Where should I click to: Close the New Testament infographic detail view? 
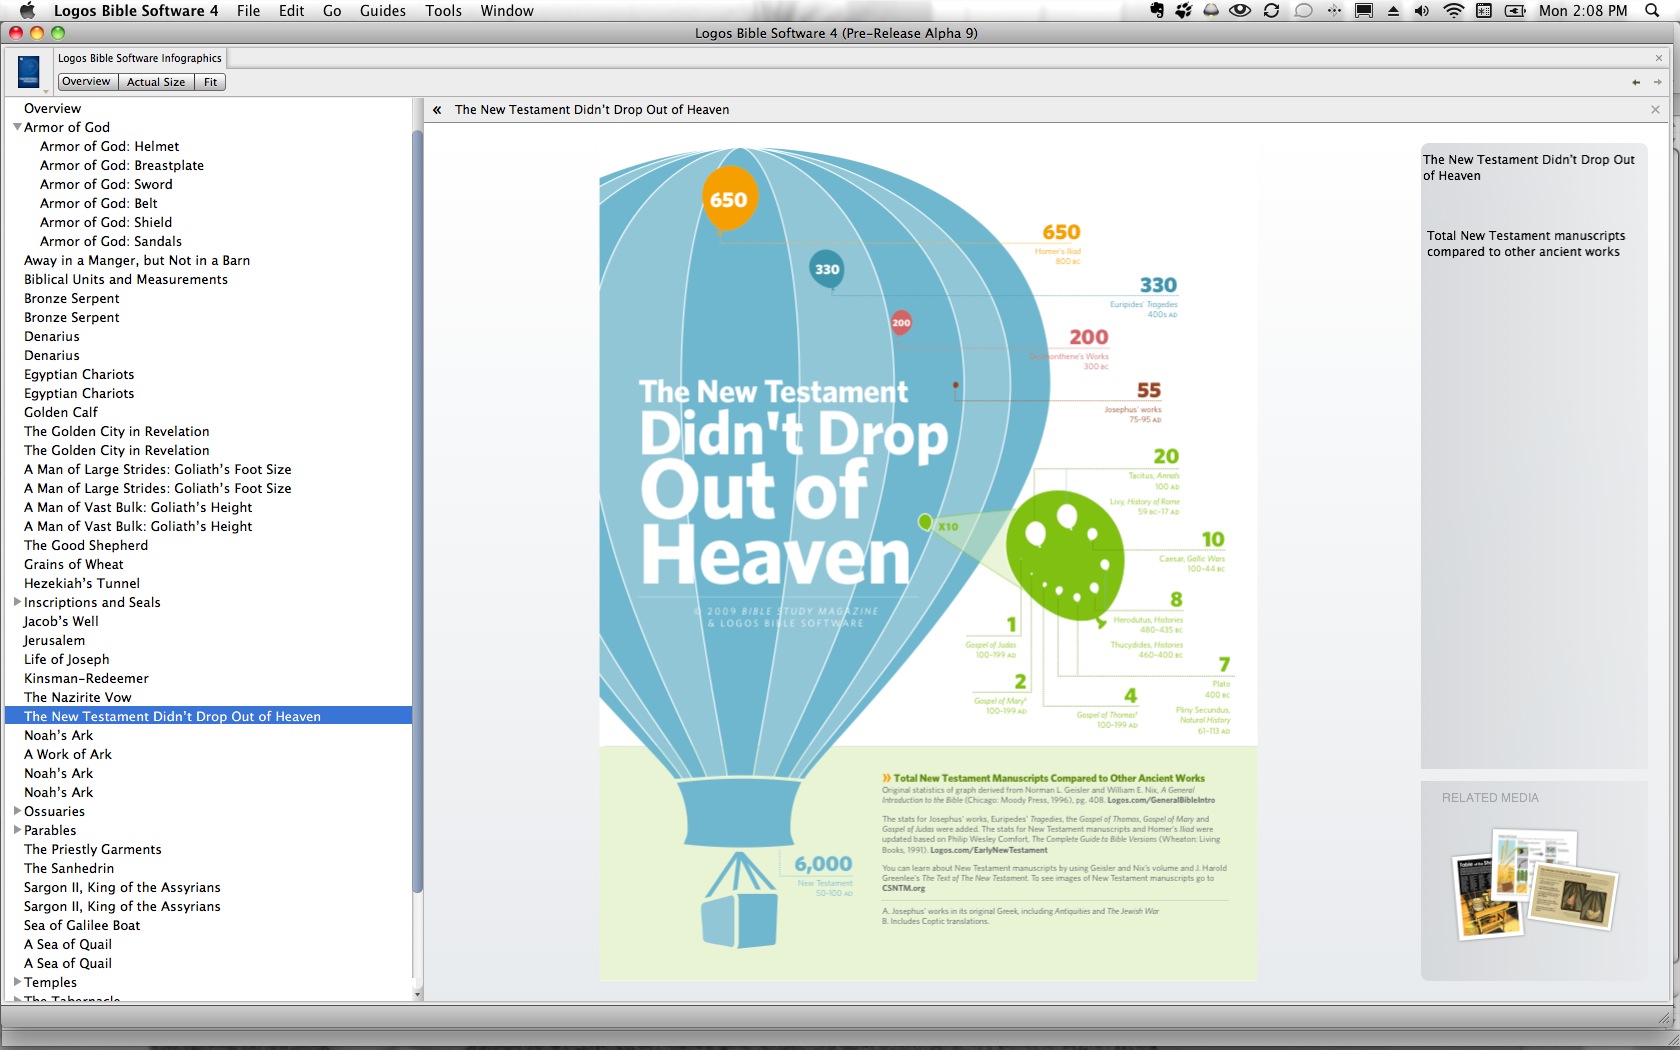pyautogui.click(x=1655, y=110)
